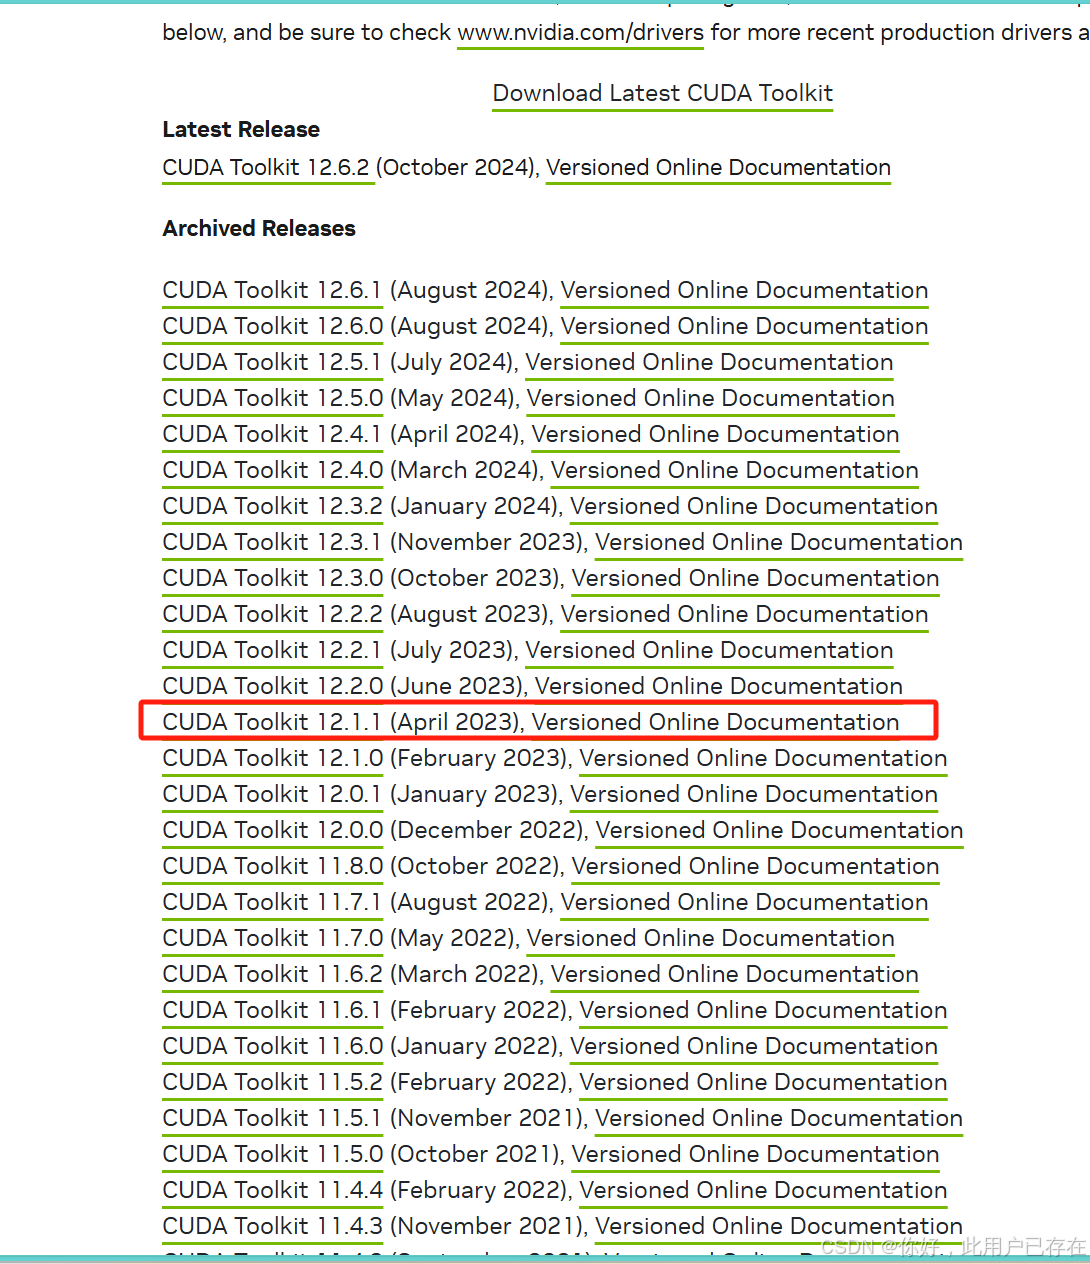The image size is (1090, 1264).
Task: Open CUDA Toolkit 12.4.1 link
Action: click(x=272, y=434)
